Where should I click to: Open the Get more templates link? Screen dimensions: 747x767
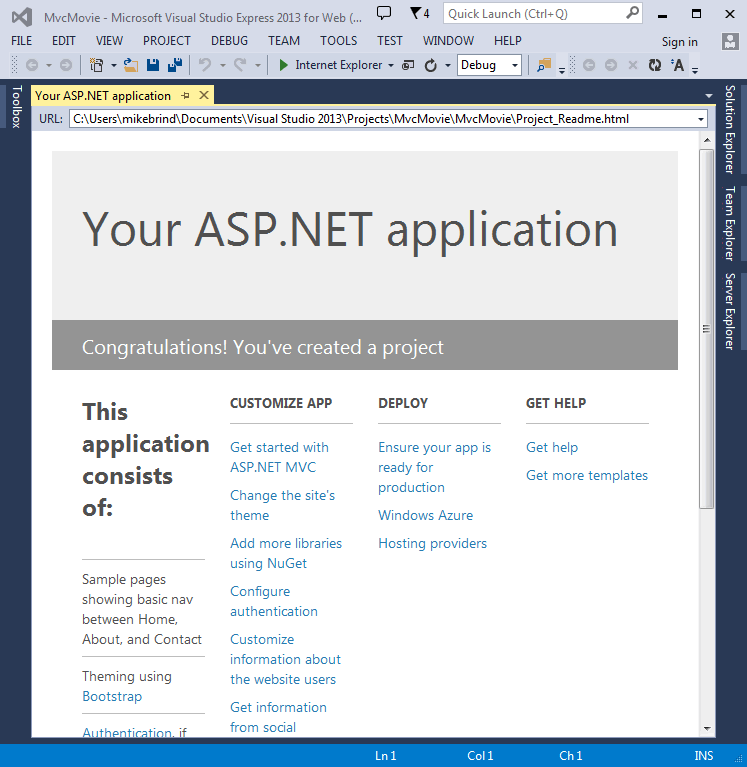[x=587, y=475]
